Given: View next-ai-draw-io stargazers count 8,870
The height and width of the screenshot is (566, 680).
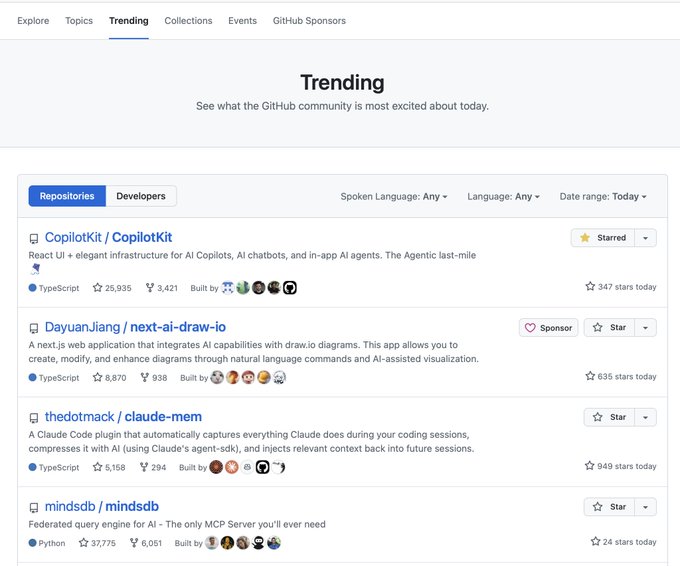Looking at the screenshot, I should pos(109,378).
